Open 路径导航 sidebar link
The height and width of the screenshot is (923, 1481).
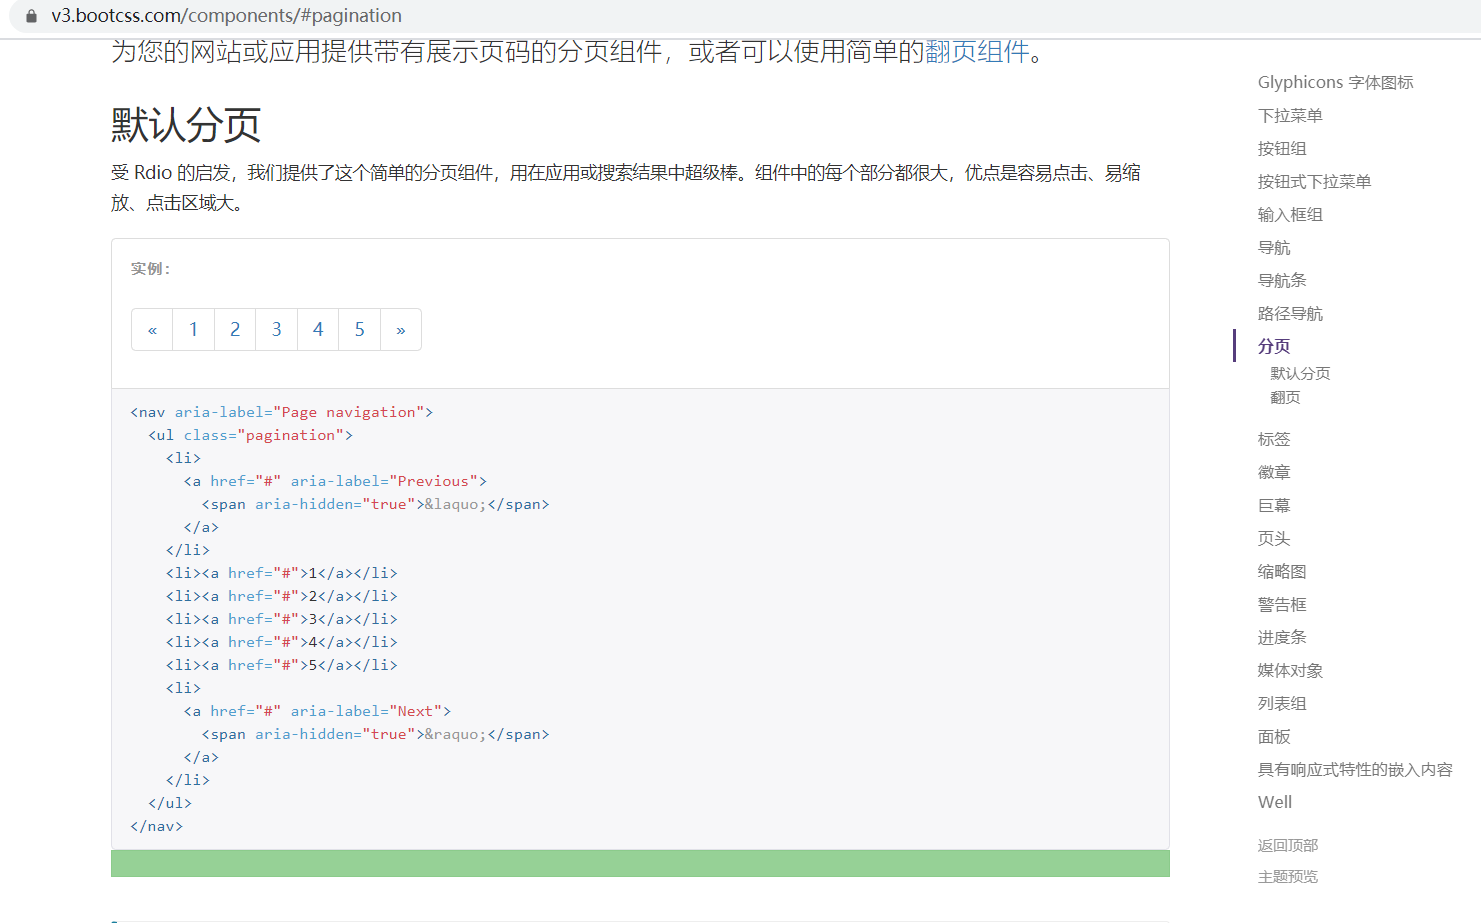(x=1290, y=313)
